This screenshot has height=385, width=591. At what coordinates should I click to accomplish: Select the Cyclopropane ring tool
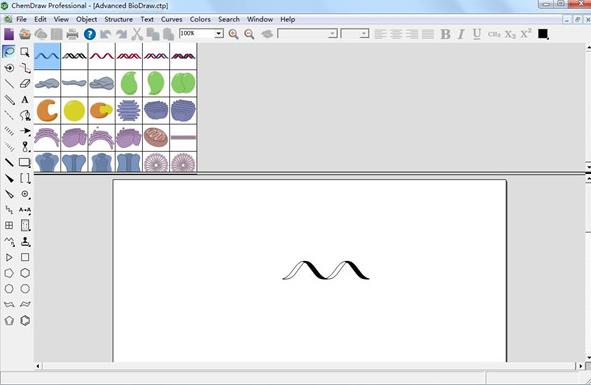pos(9,258)
